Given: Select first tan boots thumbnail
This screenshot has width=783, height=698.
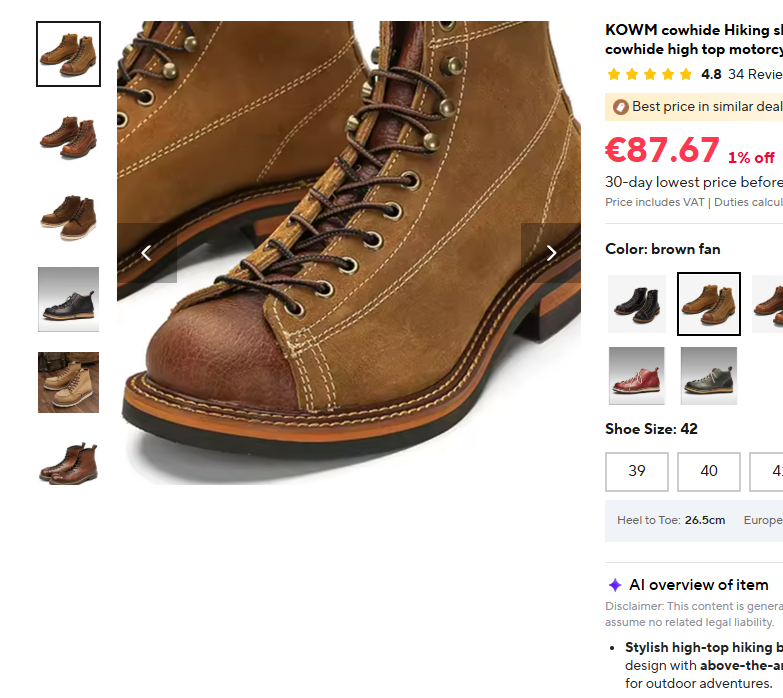Looking at the screenshot, I should [x=68, y=54].
